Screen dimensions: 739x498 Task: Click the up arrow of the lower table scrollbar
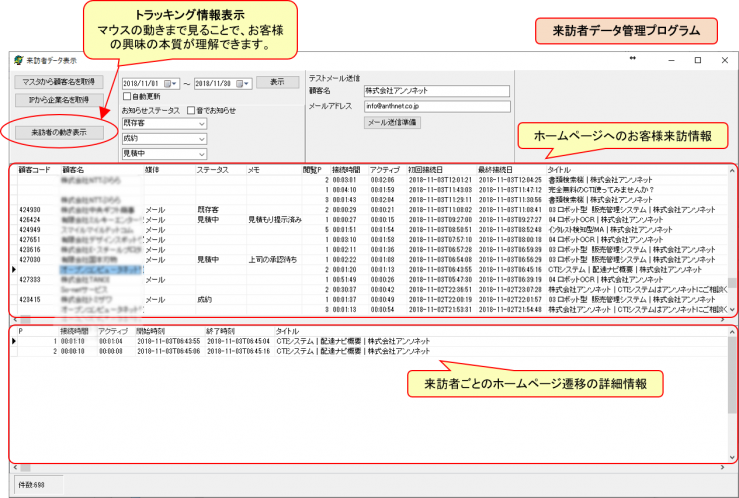coord(731,332)
